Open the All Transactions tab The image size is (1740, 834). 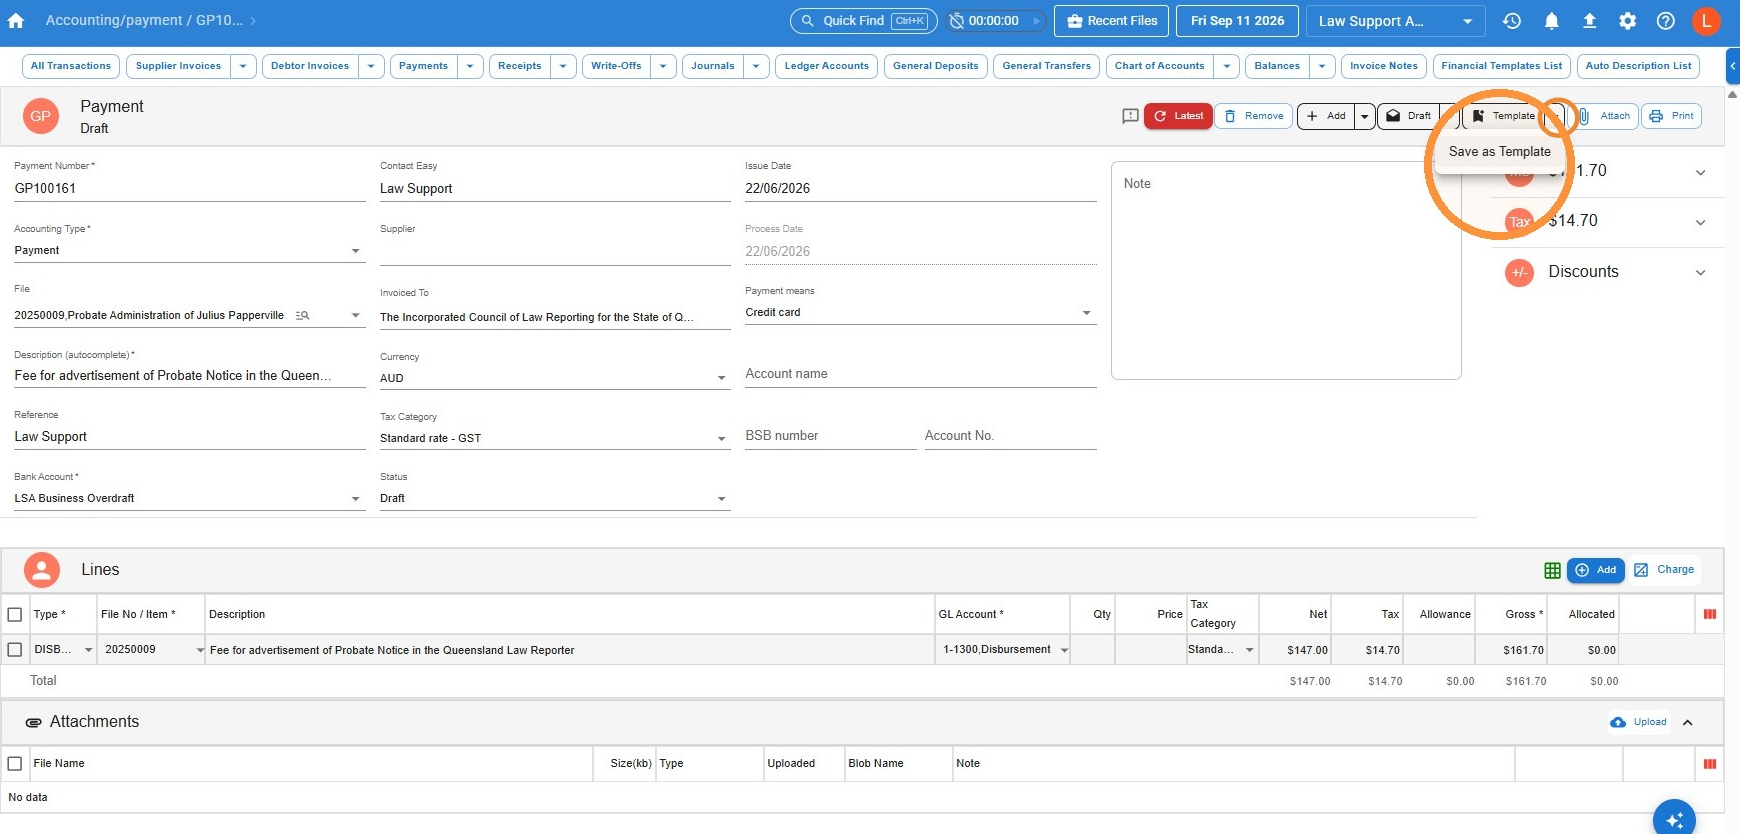click(x=71, y=66)
